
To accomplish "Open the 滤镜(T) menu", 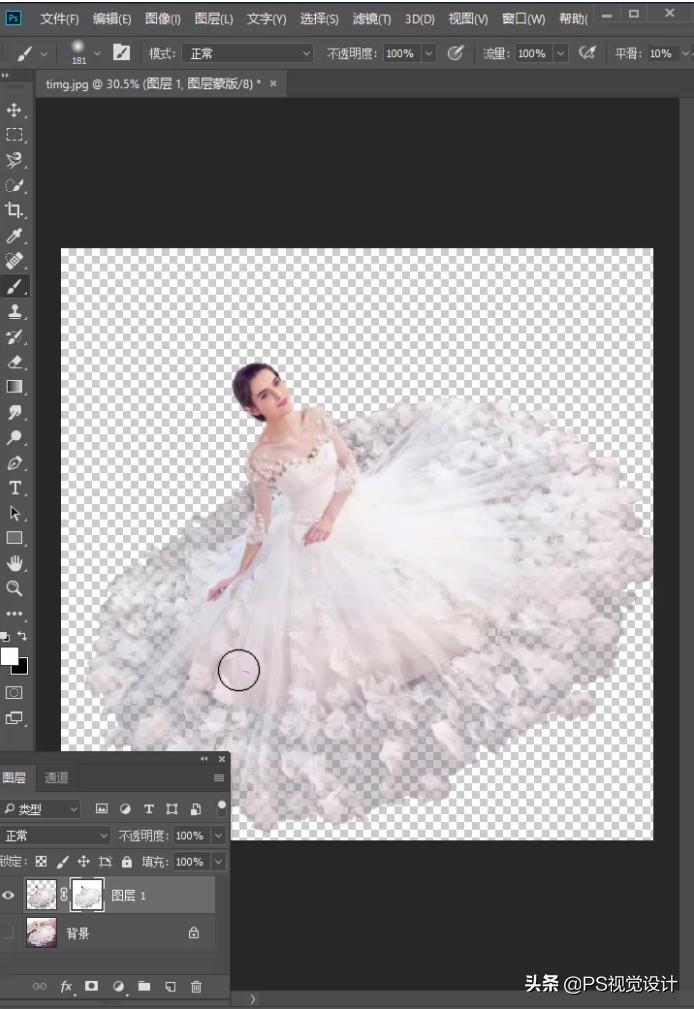I will [371, 19].
